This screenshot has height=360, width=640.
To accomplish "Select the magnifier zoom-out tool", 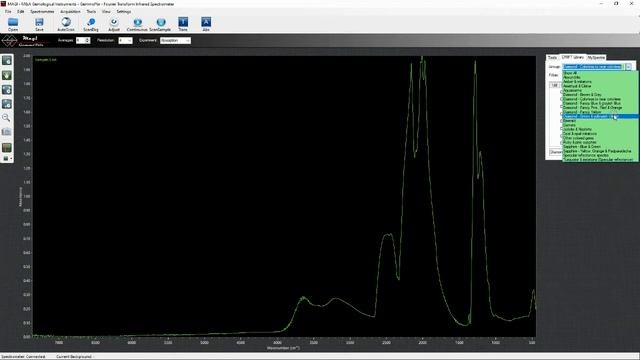I will 7,118.
